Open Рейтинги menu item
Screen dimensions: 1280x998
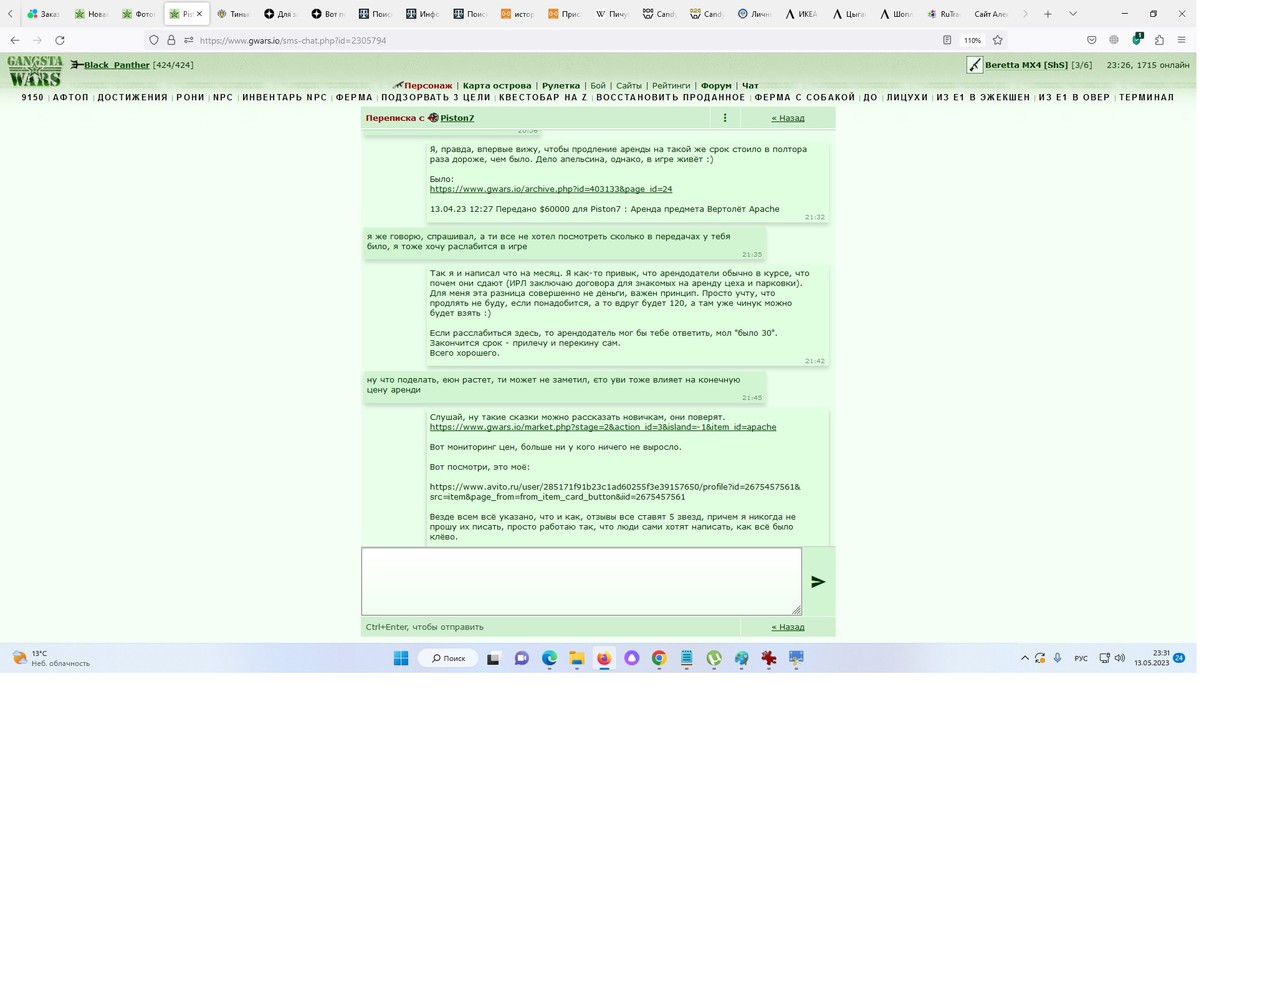click(671, 86)
